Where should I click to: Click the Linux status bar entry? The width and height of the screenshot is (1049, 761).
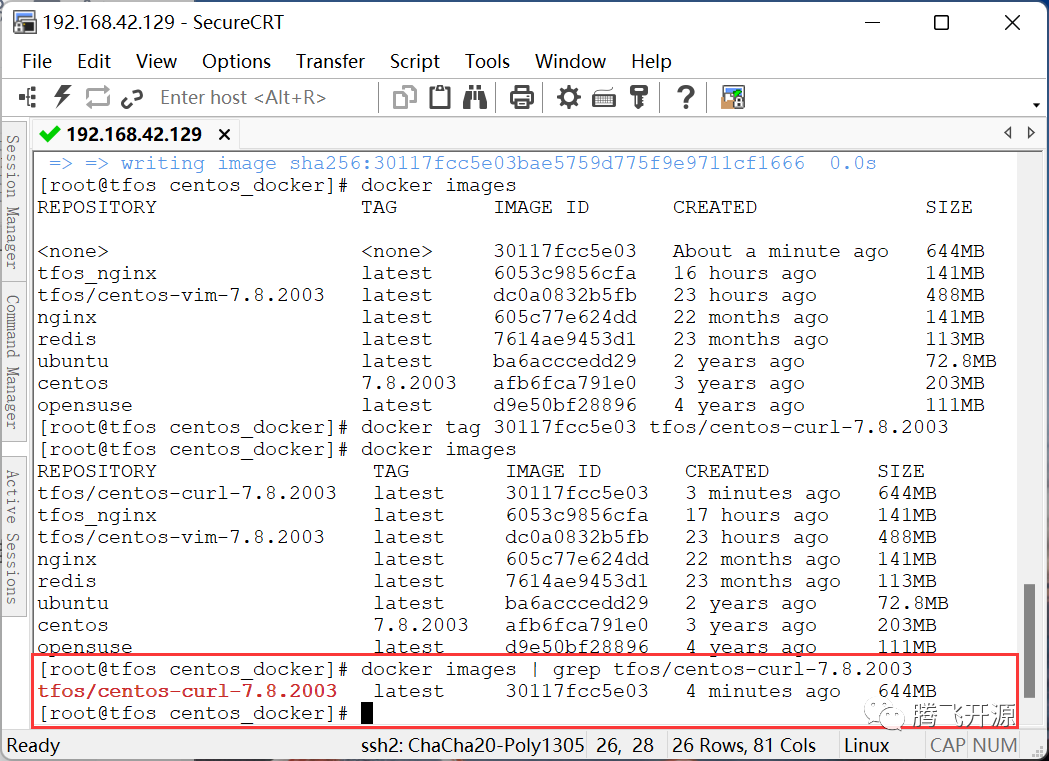click(866, 745)
